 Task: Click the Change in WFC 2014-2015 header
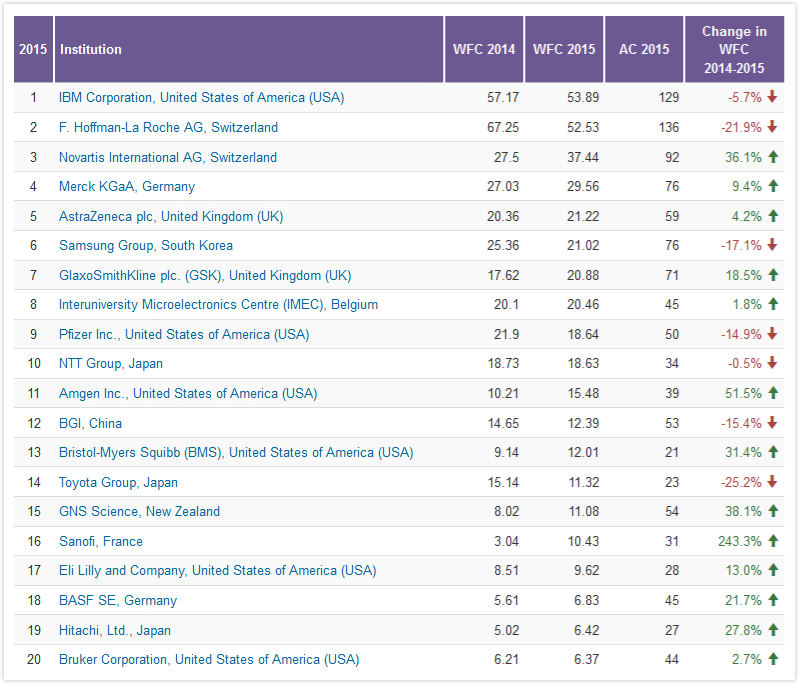(734, 49)
